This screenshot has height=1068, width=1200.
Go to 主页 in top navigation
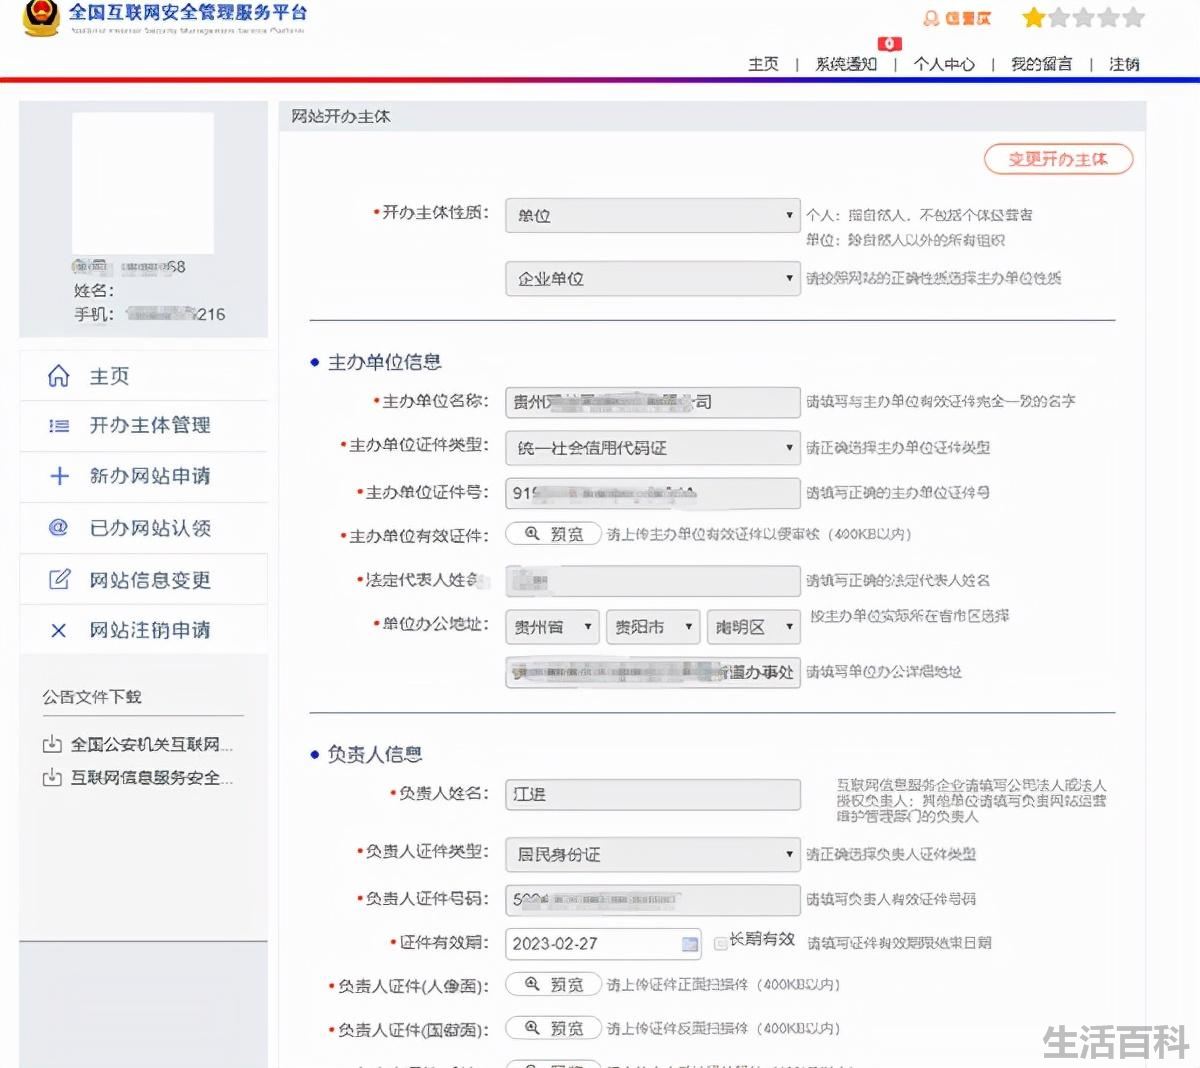(x=763, y=64)
